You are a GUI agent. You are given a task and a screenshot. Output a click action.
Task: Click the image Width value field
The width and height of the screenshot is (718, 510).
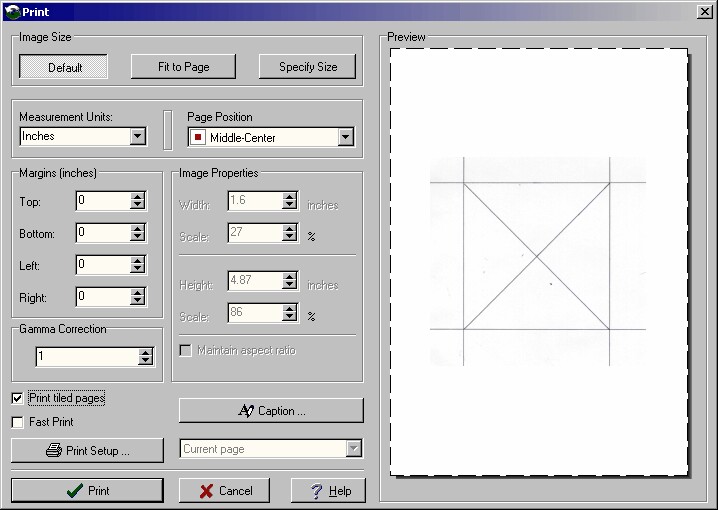255,201
